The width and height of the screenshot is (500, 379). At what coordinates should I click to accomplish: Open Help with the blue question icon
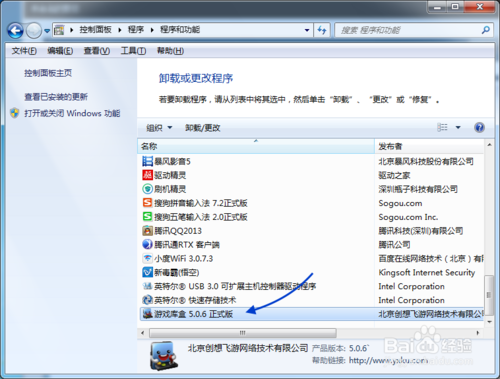click(x=479, y=127)
